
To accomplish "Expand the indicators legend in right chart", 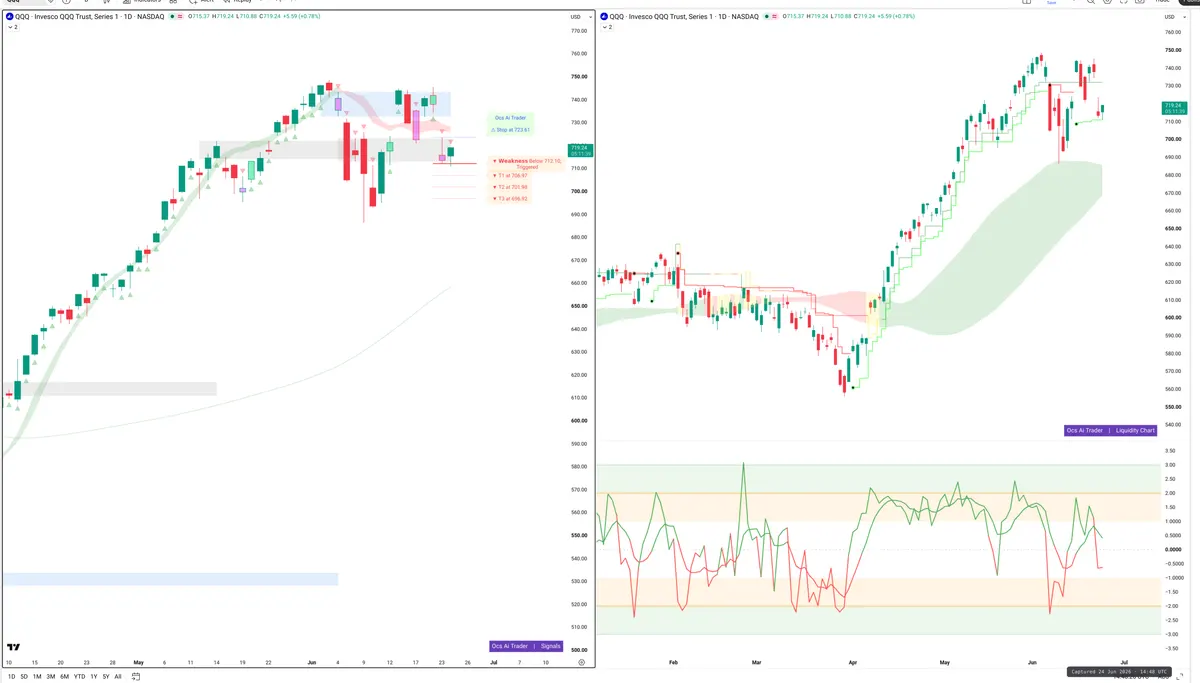I will coord(609,28).
